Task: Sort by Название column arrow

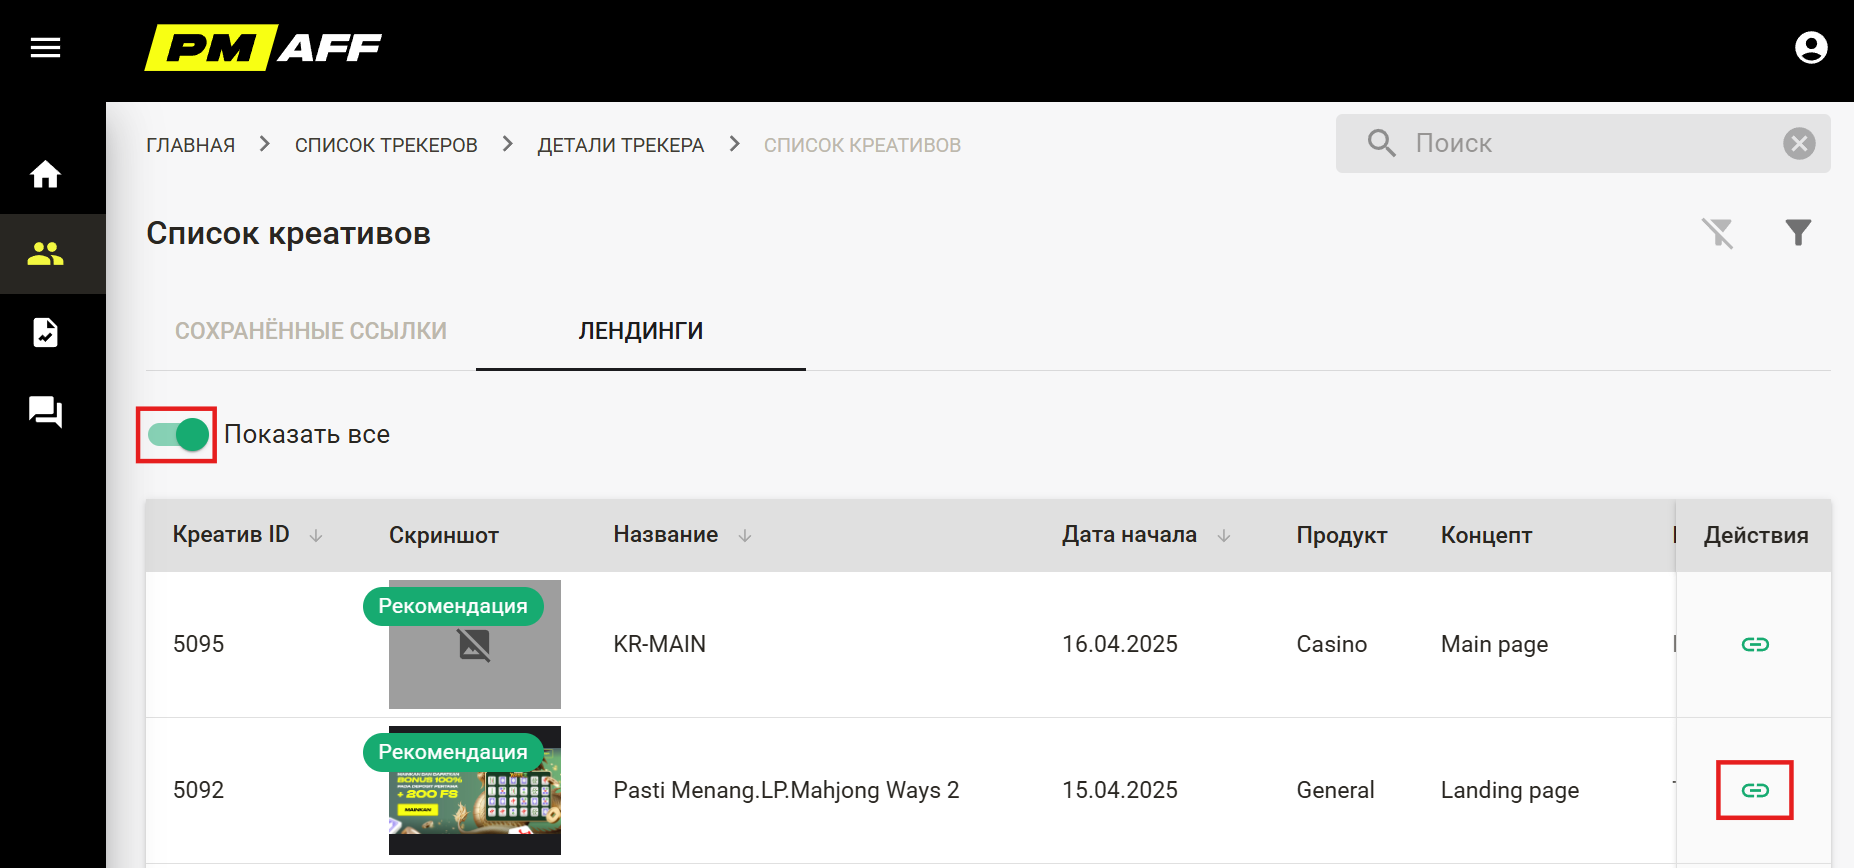Action: [x=745, y=536]
